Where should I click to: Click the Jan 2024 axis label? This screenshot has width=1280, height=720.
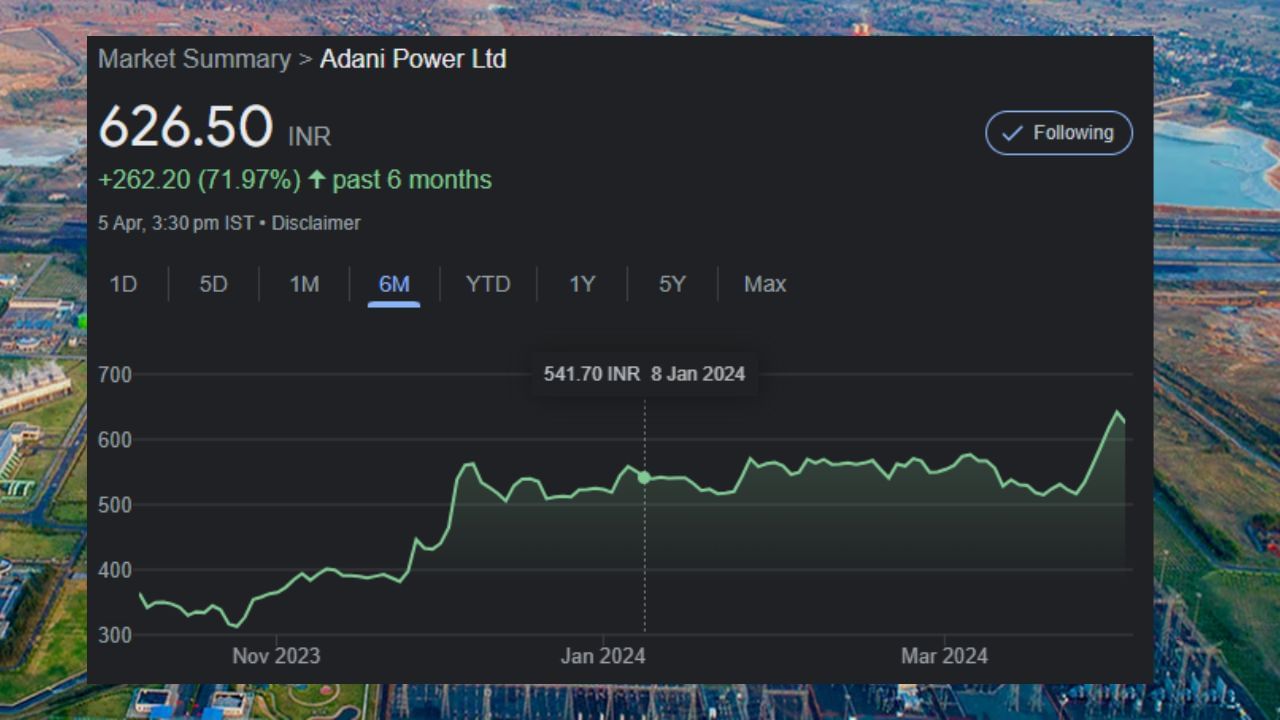(x=603, y=656)
